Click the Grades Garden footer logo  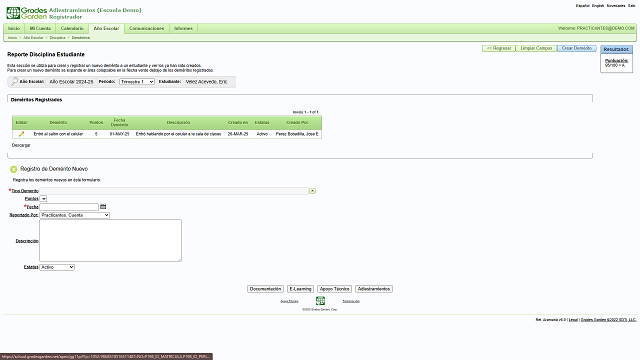[x=320, y=301]
